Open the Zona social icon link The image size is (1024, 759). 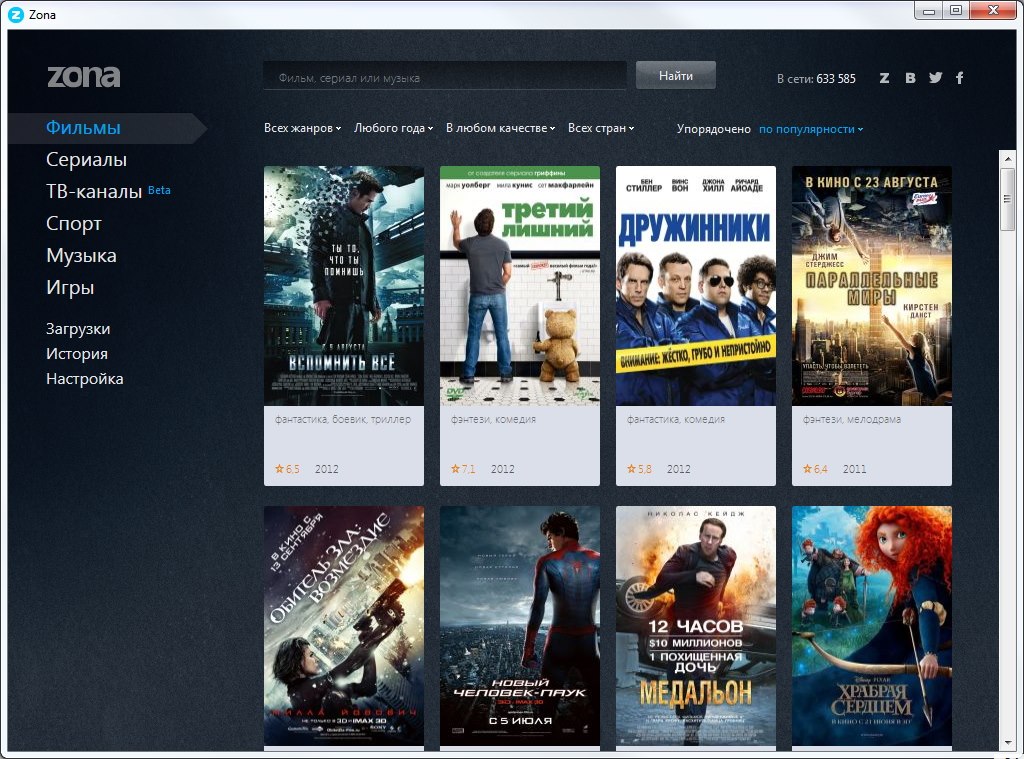click(x=884, y=78)
